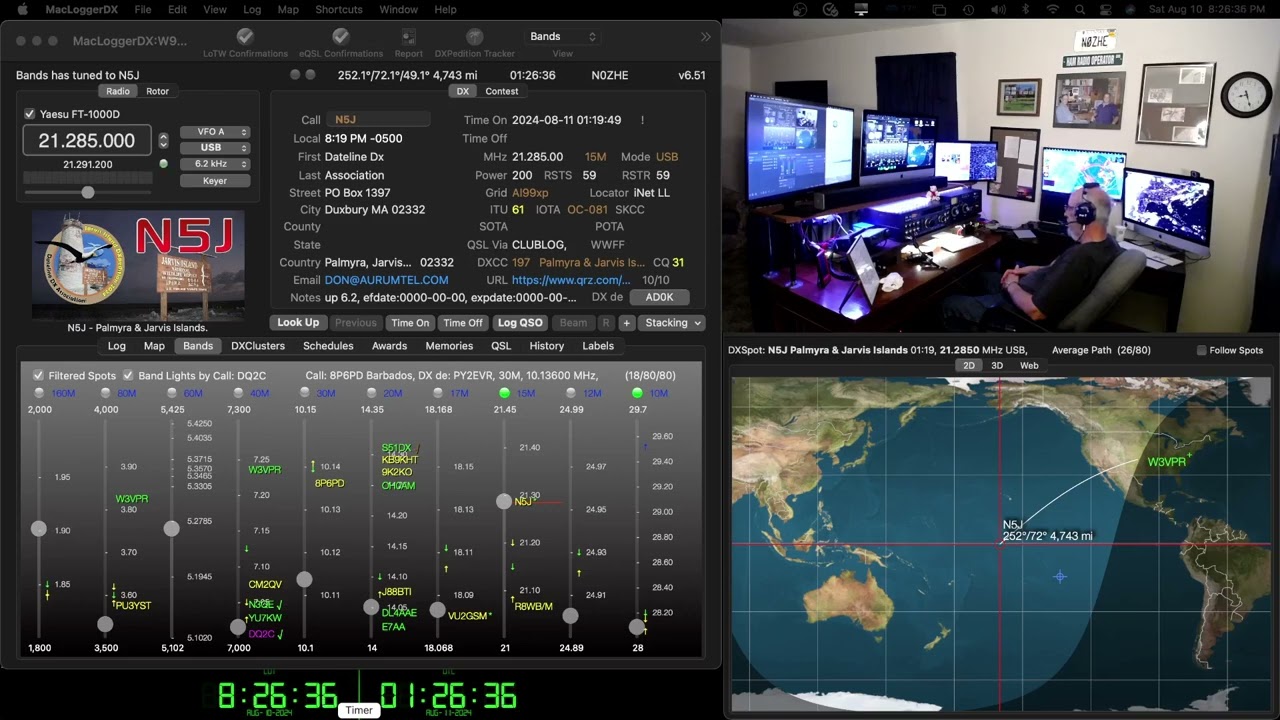
Task: Click the 15M band slider knob at N5J
Action: pos(504,501)
